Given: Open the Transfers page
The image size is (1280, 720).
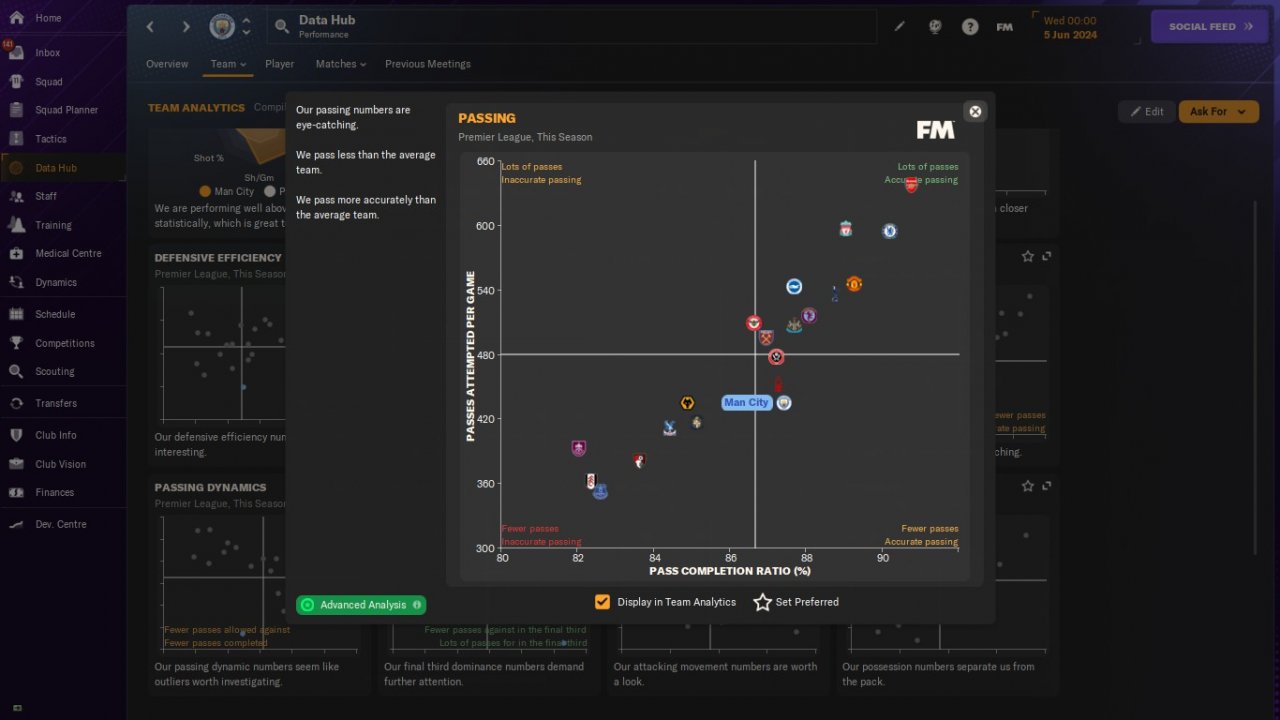Looking at the screenshot, I should click(x=56, y=403).
